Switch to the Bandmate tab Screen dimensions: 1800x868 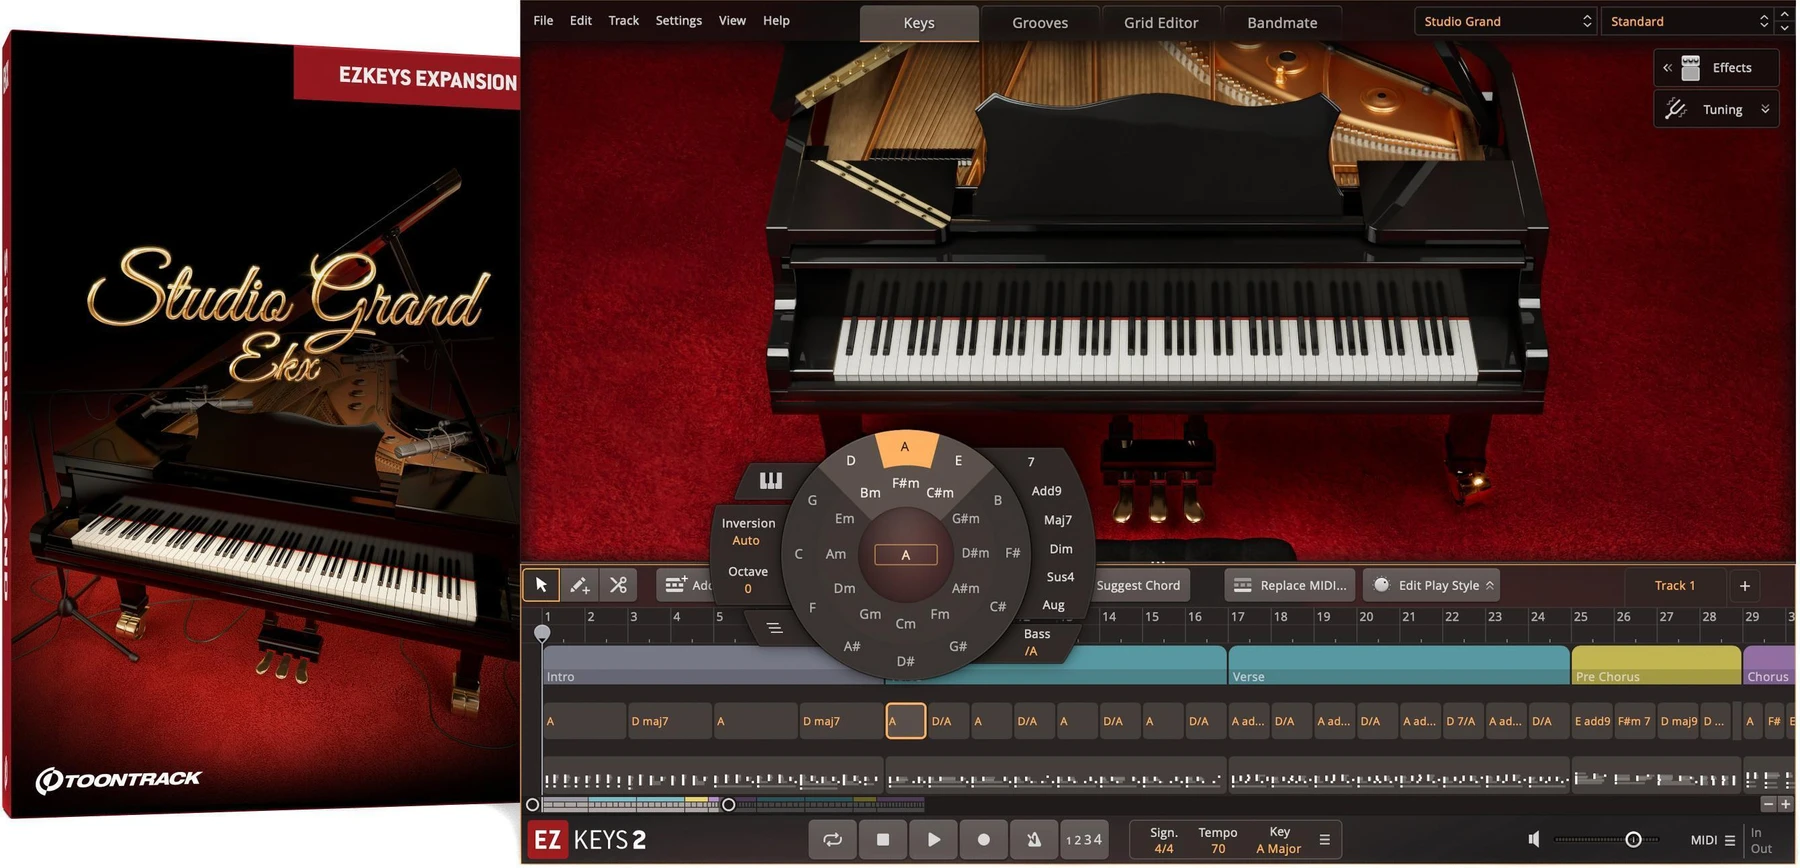pyautogui.click(x=1282, y=23)
